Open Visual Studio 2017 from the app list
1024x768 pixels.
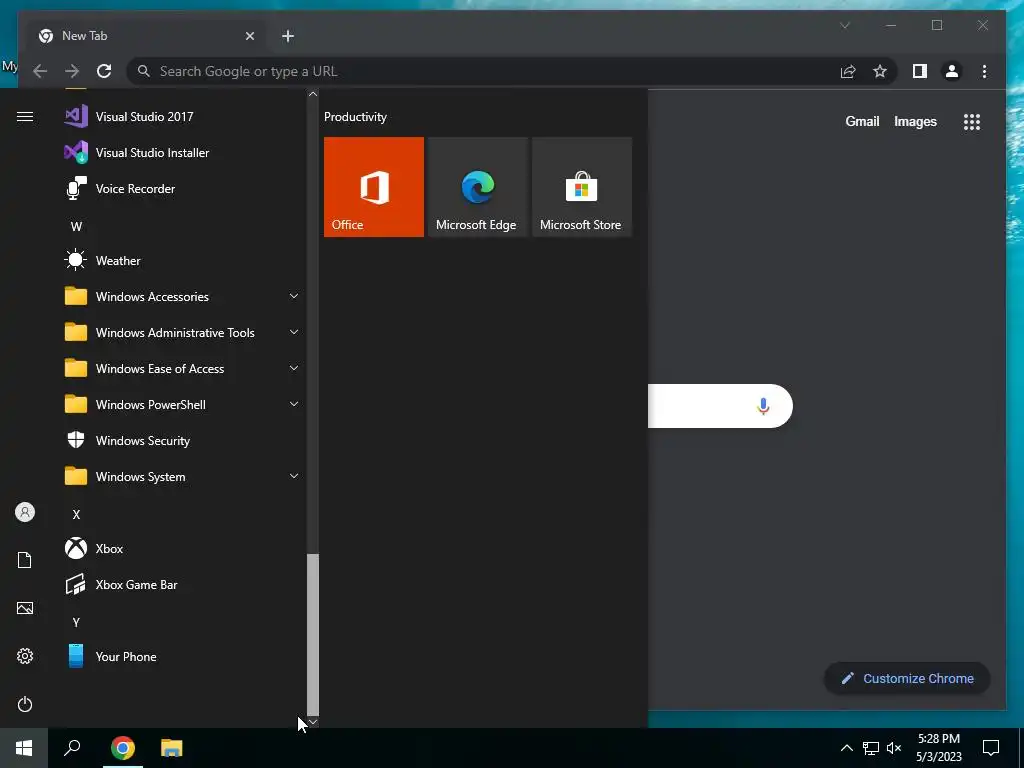(182, 117)
